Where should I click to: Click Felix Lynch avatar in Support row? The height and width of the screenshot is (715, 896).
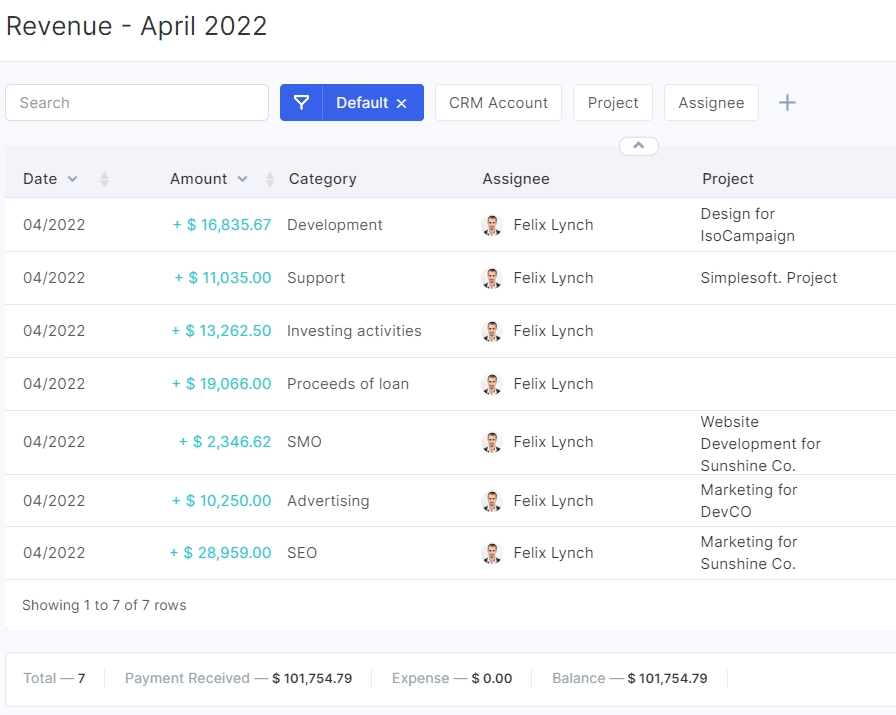pyautogui.click(x=491, y=278)
